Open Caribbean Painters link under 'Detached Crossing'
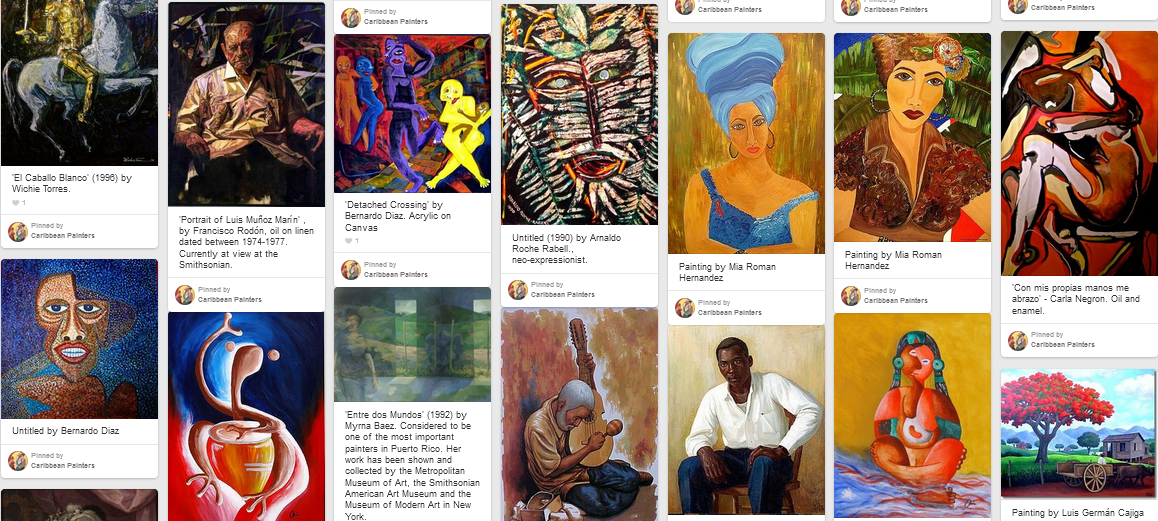Screen dimensions: 1158x521 coord(395,274)
